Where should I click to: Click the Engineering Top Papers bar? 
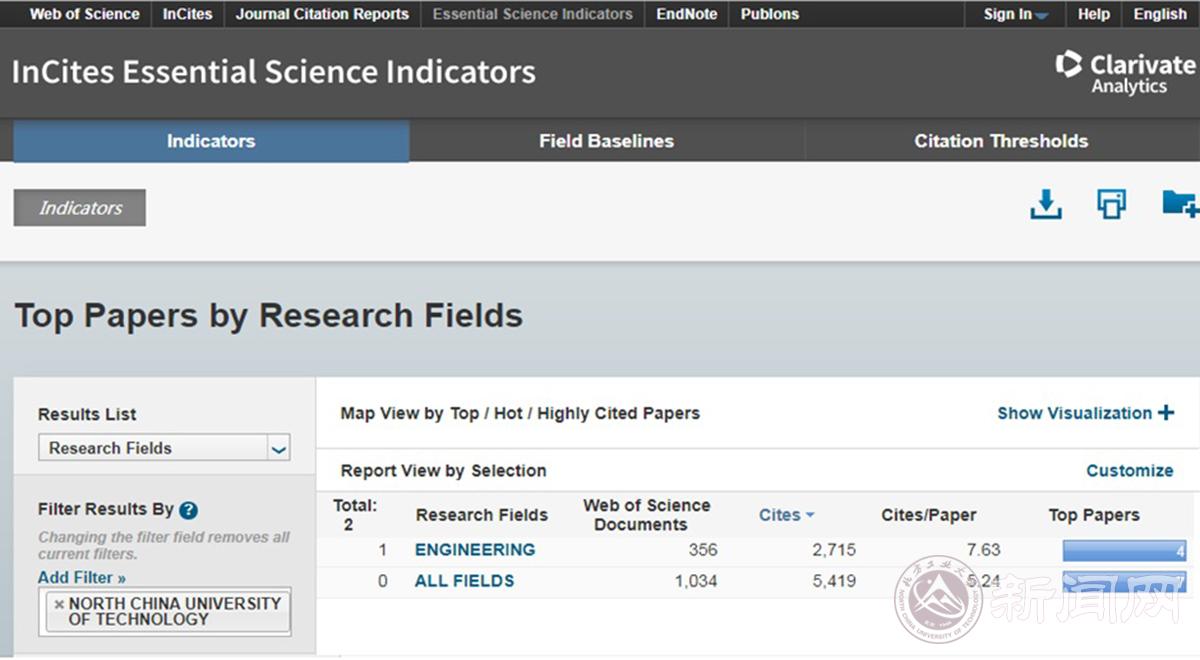[1123, 551]
